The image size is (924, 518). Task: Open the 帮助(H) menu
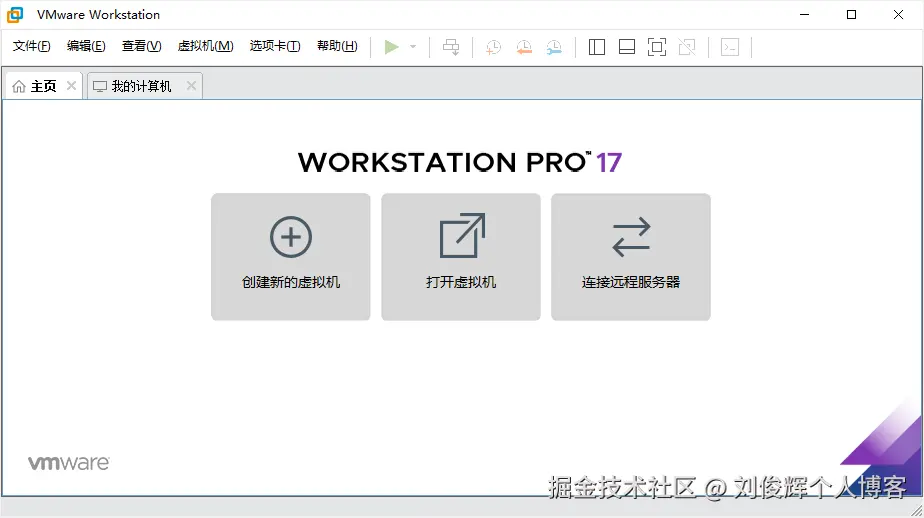tap(338, 46)
